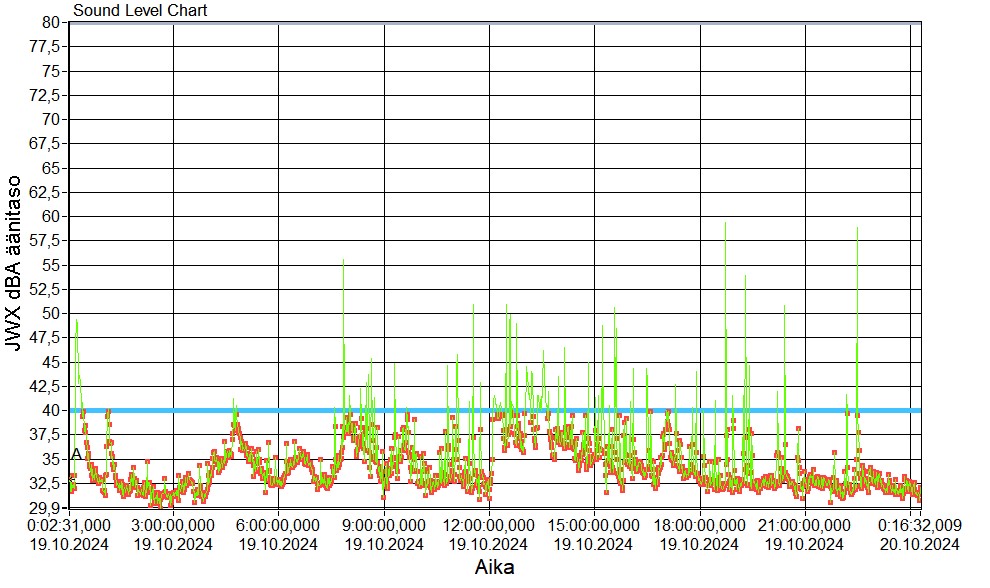Viewport: 990px width, 588px height.
Task: Select the '70' y-axis tick label
Action: pyautogui.click(x=51, y=119)
